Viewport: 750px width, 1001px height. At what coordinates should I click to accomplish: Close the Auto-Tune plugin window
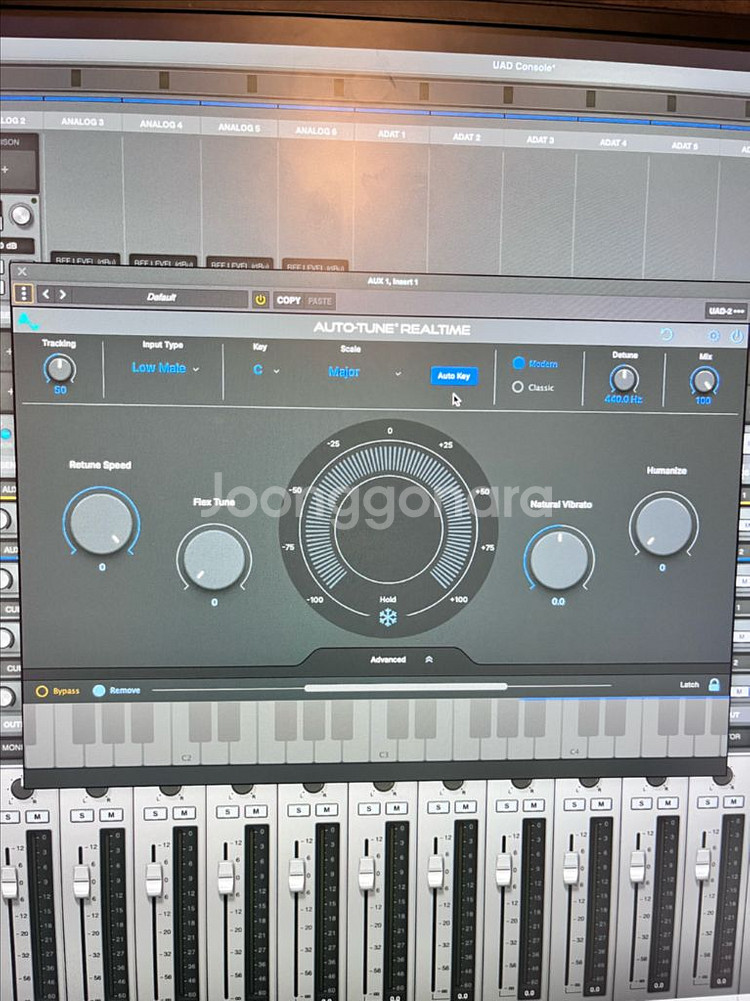pos(22,271)
